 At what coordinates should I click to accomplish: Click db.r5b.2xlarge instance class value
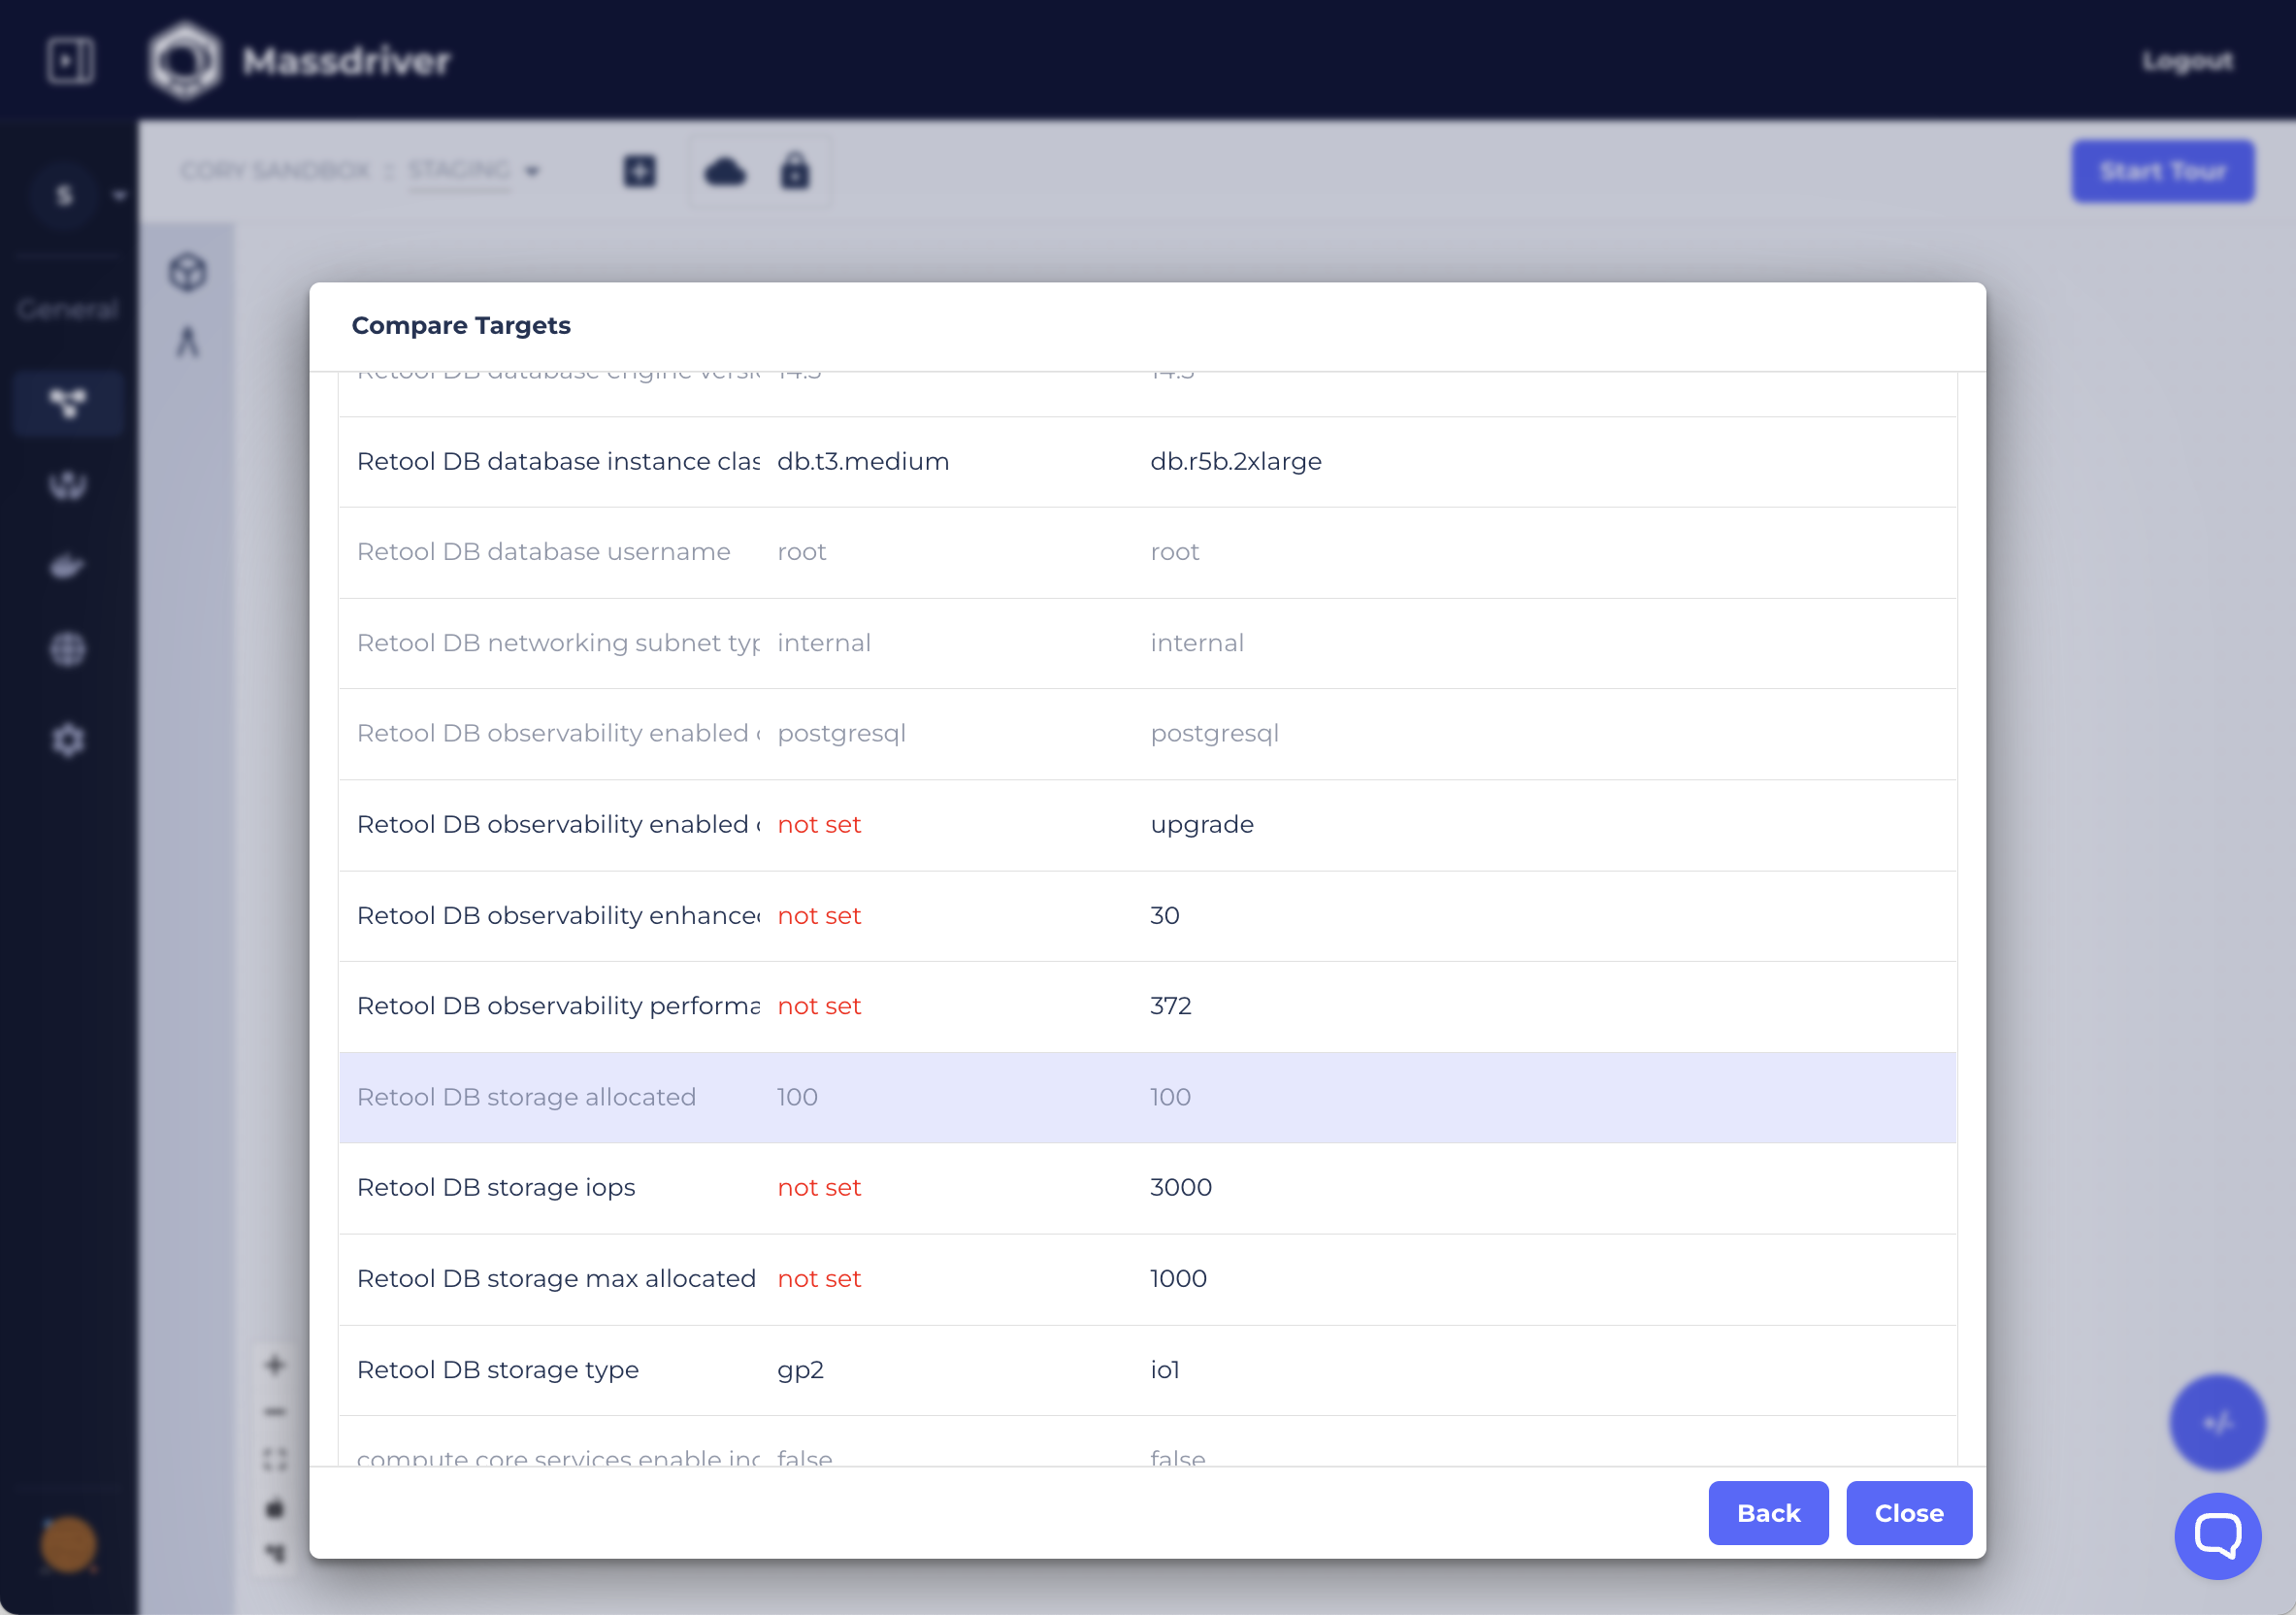coord(1236,461)
